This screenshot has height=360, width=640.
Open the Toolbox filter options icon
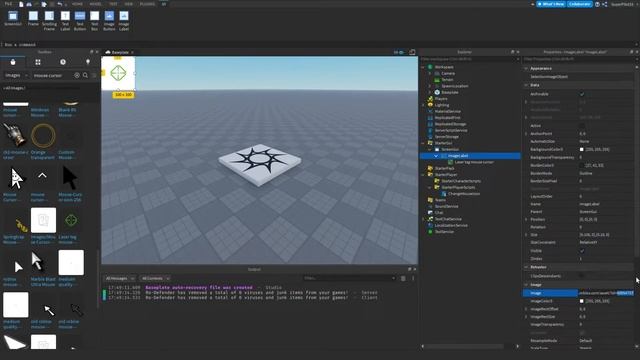coord(94,76)
